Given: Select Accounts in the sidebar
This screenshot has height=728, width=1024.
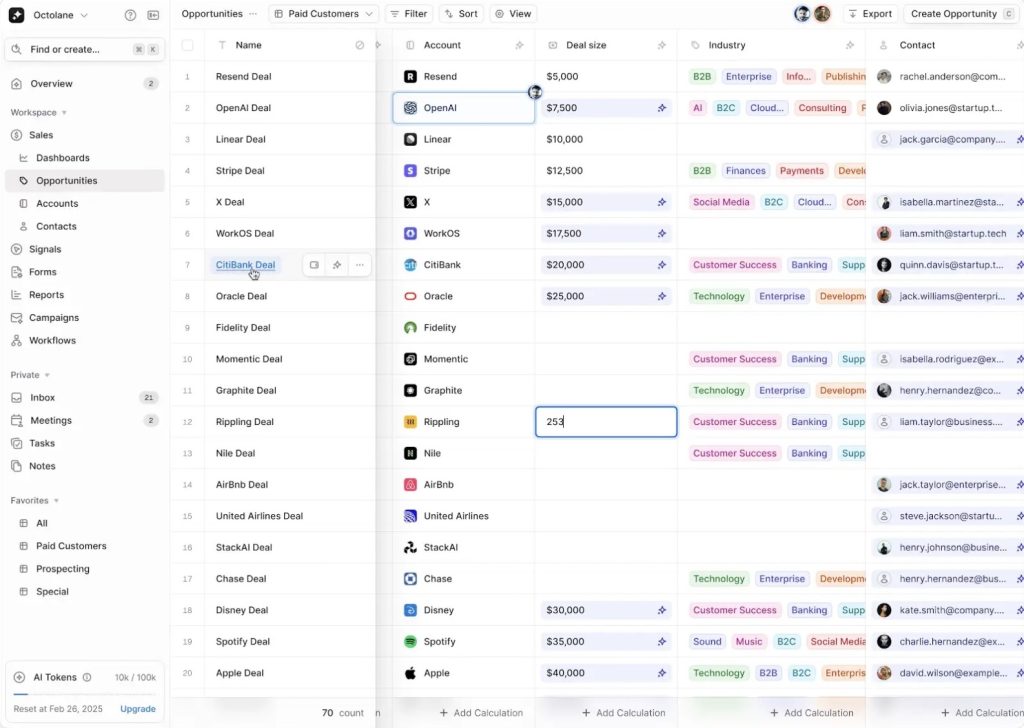Looking at the screenshot, I should click(x=84, y=204).
